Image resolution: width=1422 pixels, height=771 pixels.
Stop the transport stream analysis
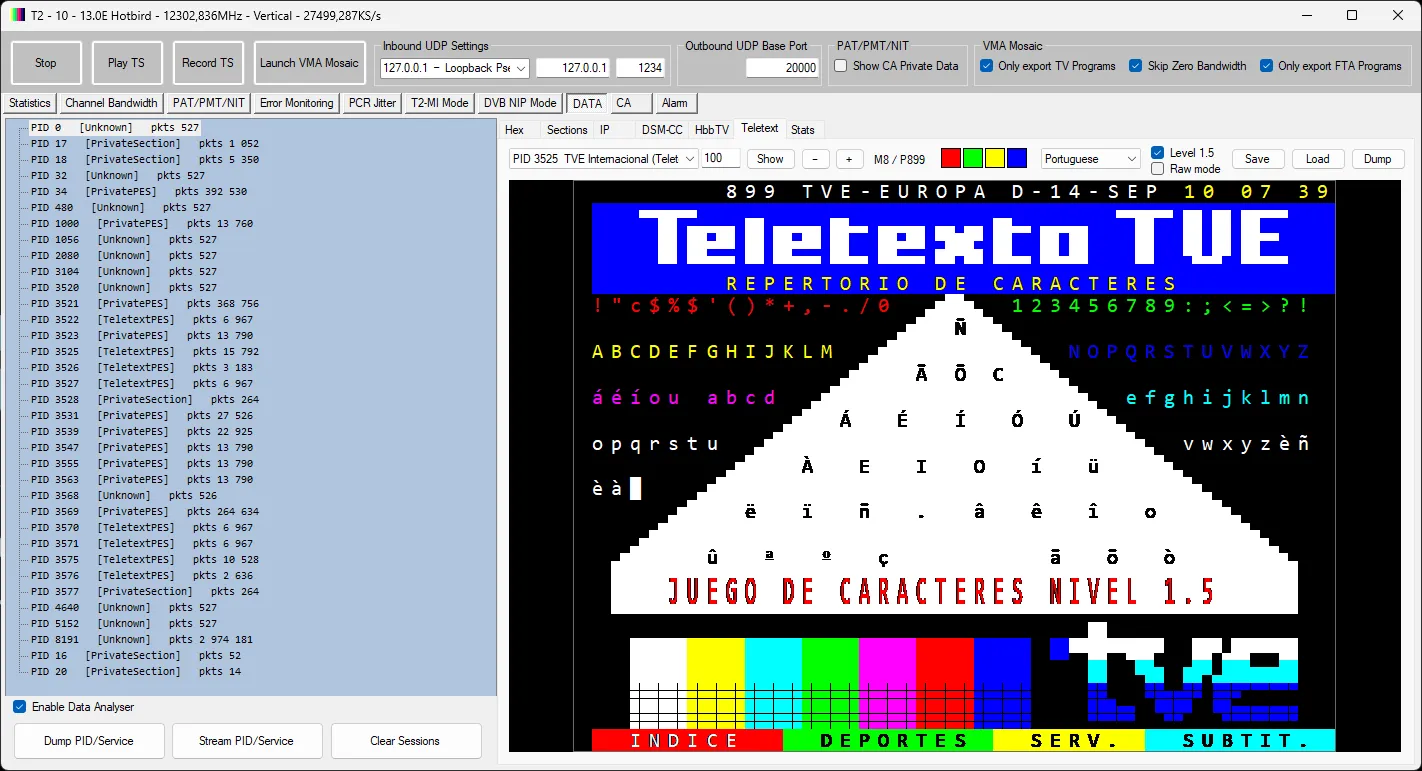(46, 63)
